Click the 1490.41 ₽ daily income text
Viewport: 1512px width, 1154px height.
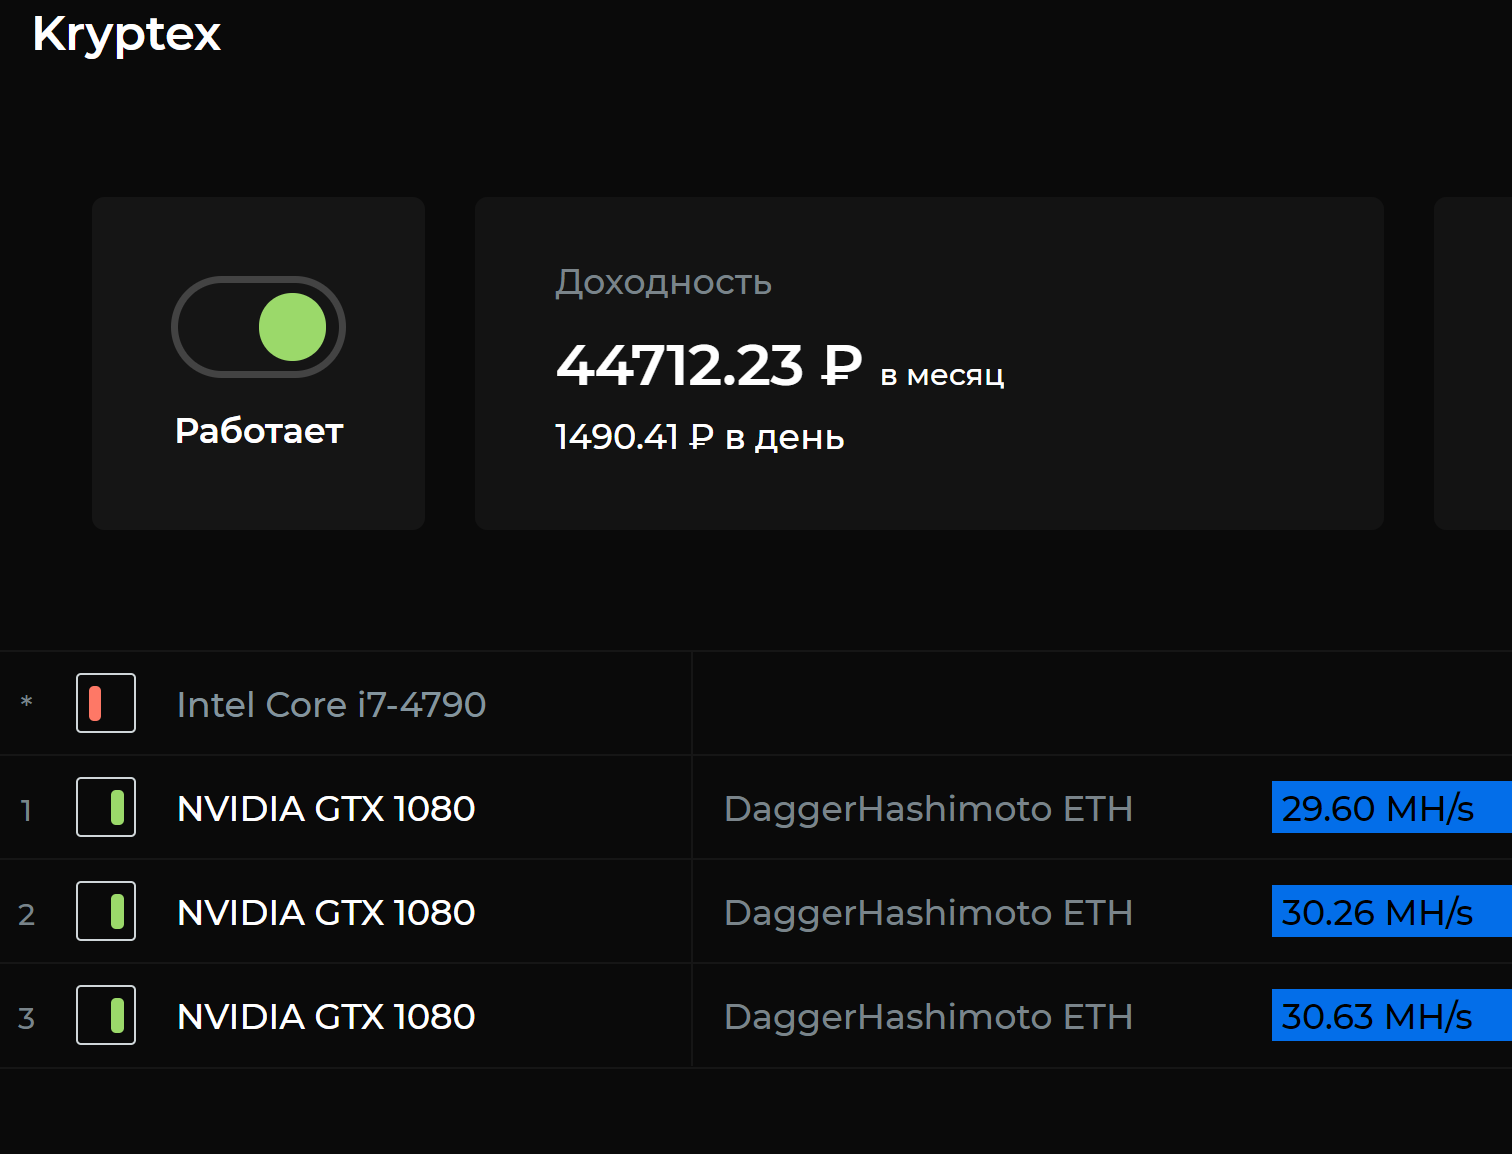(699, 437)
